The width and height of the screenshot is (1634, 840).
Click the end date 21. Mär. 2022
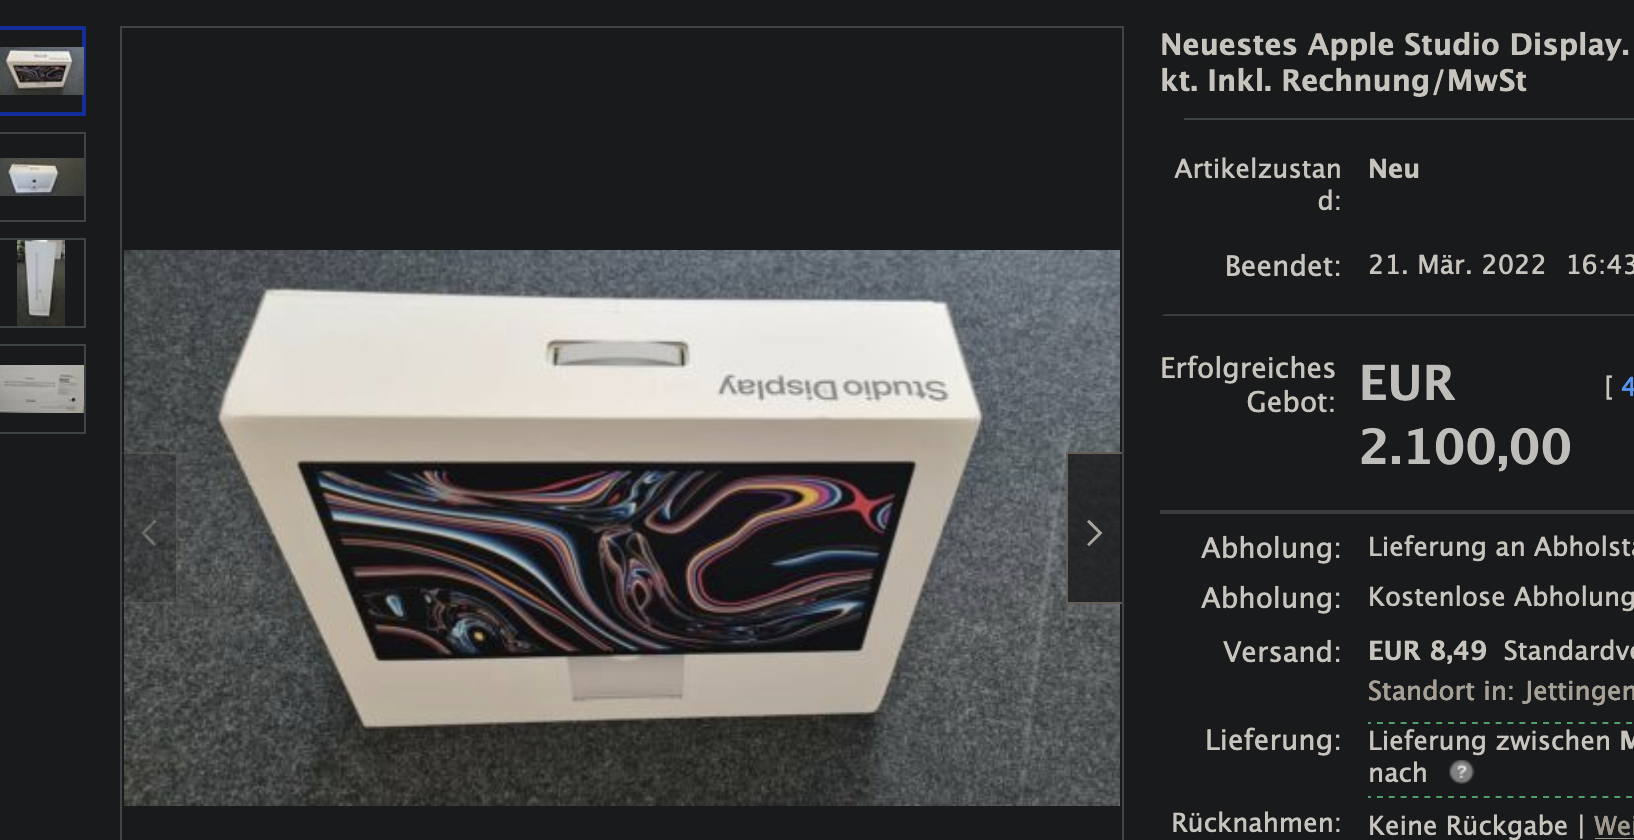pos(1456,265)
